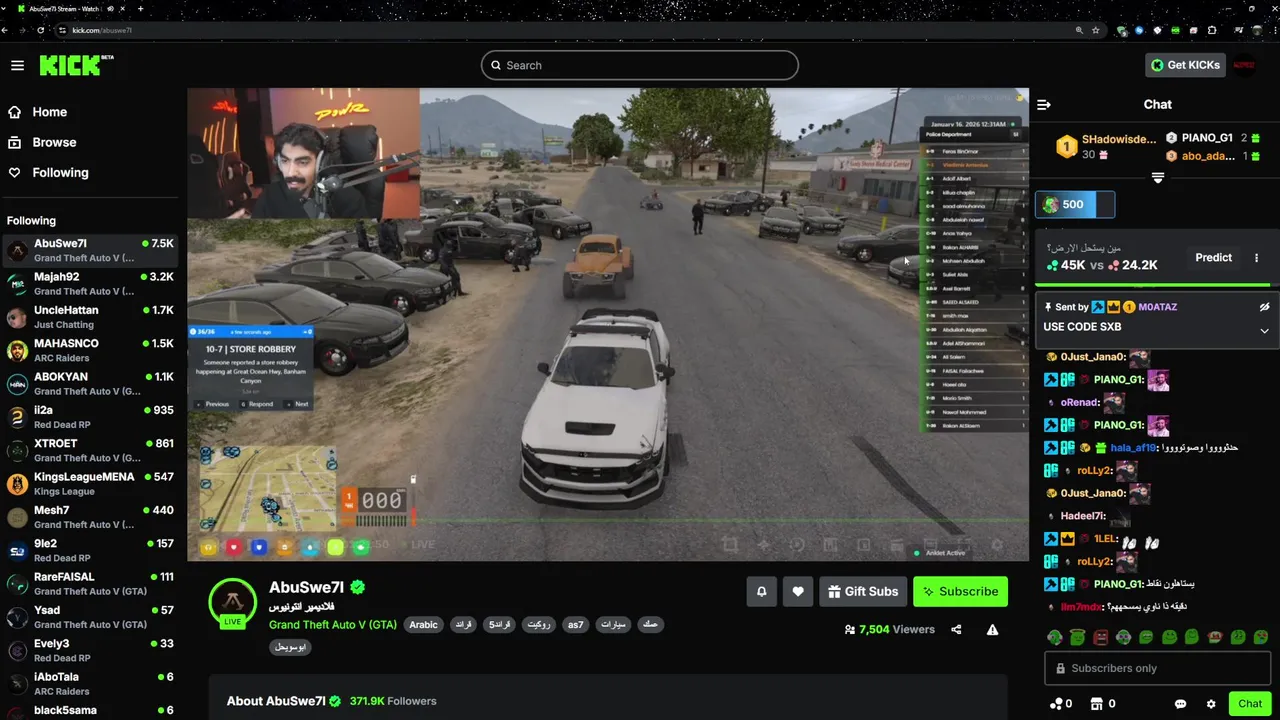Click the Predict button

pyautogui.click(x=1213, y=257)
